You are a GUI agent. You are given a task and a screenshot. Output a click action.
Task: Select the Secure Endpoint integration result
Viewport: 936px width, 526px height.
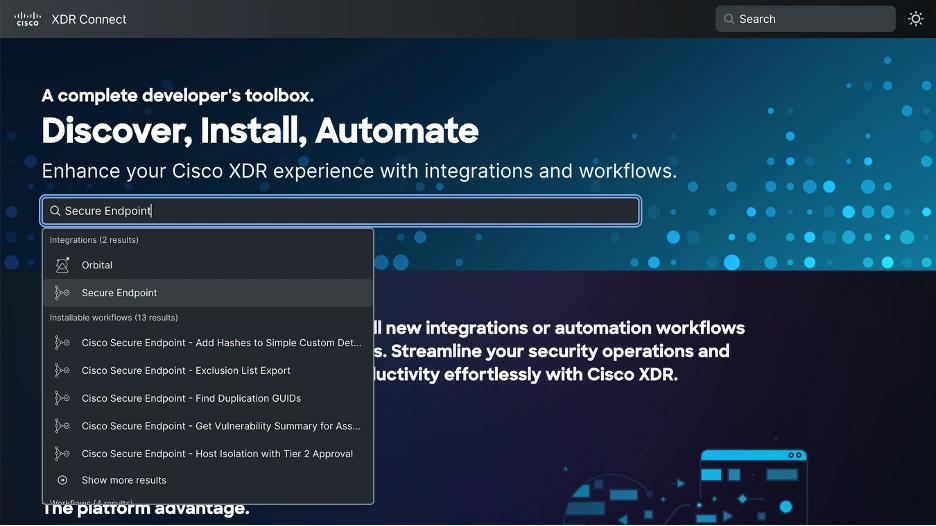tap(208, 293)
